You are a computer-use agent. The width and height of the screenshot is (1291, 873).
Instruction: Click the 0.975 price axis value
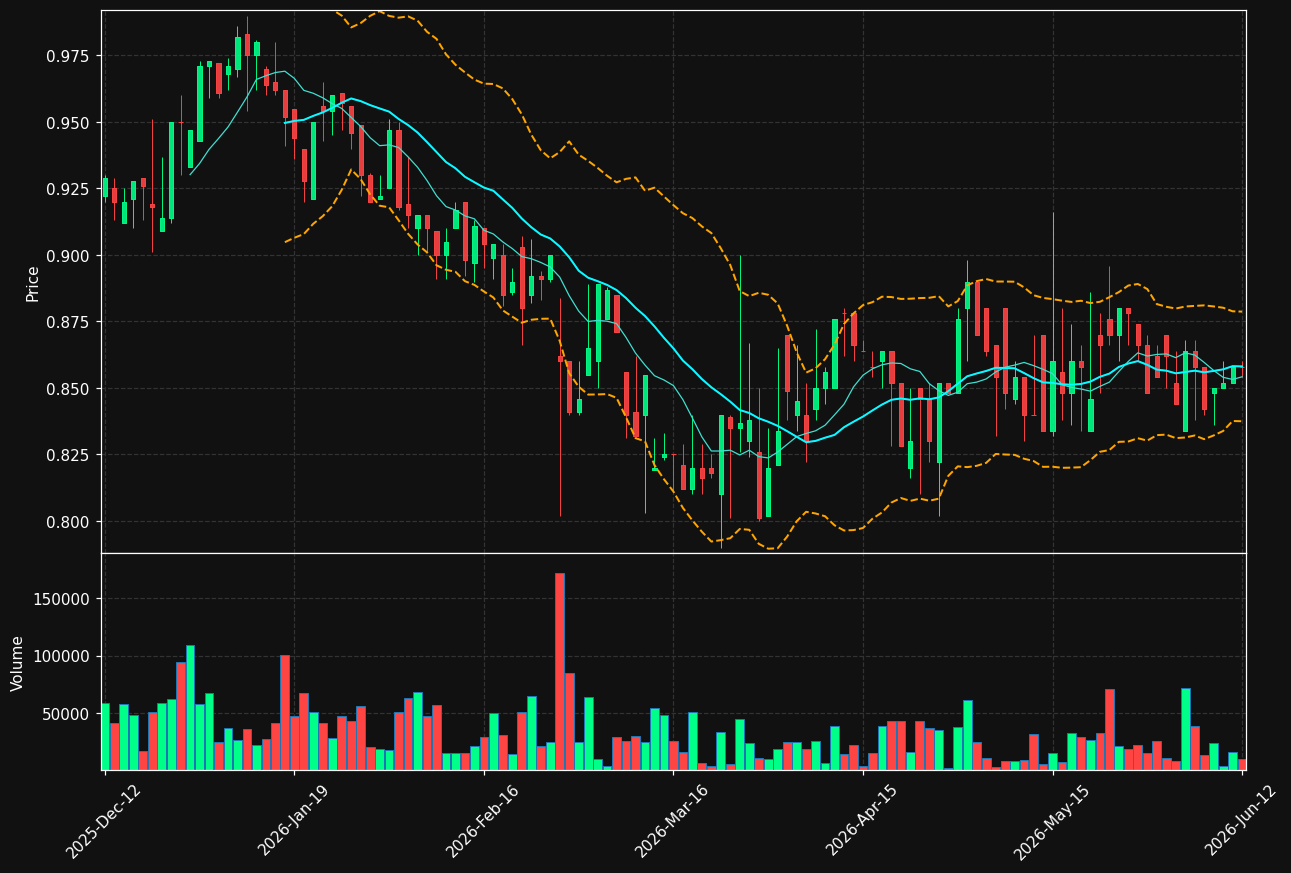69,56
